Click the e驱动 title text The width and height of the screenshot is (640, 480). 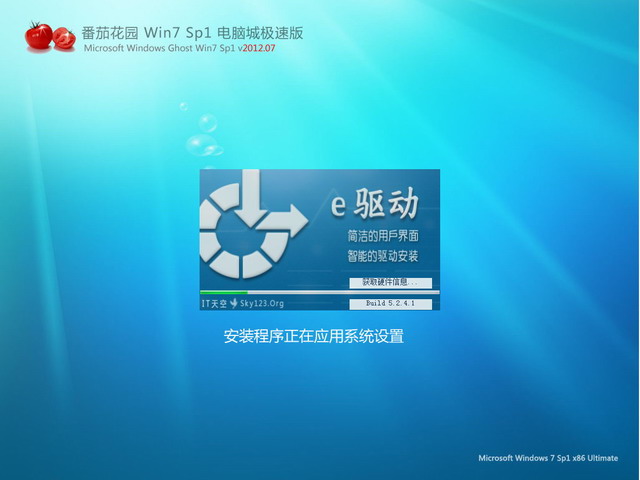pyautogui.click(x=374, y=204)
